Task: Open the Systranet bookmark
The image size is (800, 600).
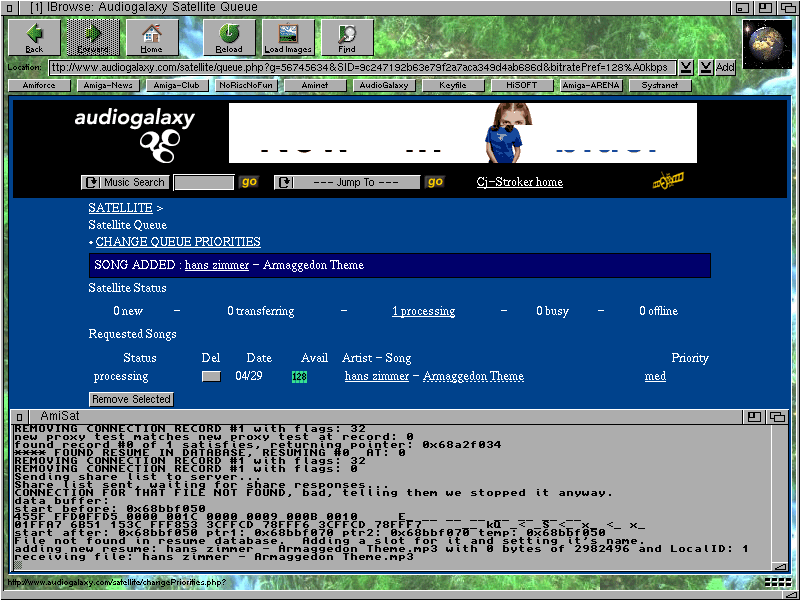Action: pos(660,85)
